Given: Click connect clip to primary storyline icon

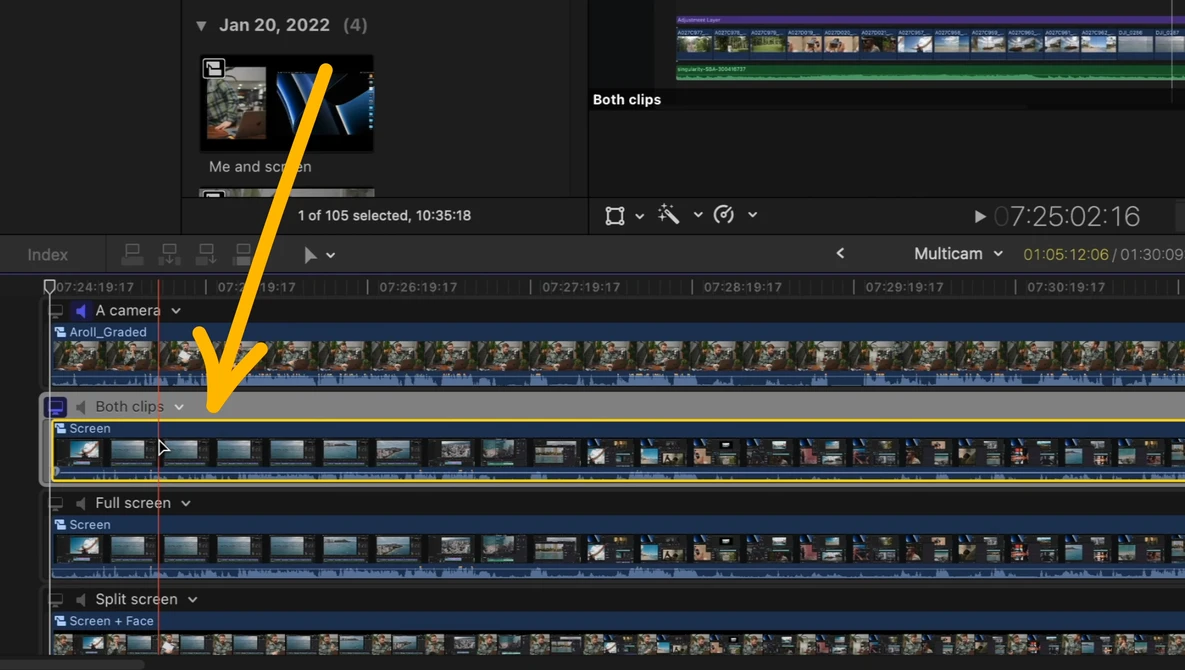Looking at the screenshot, I should [x=132, y=255].
